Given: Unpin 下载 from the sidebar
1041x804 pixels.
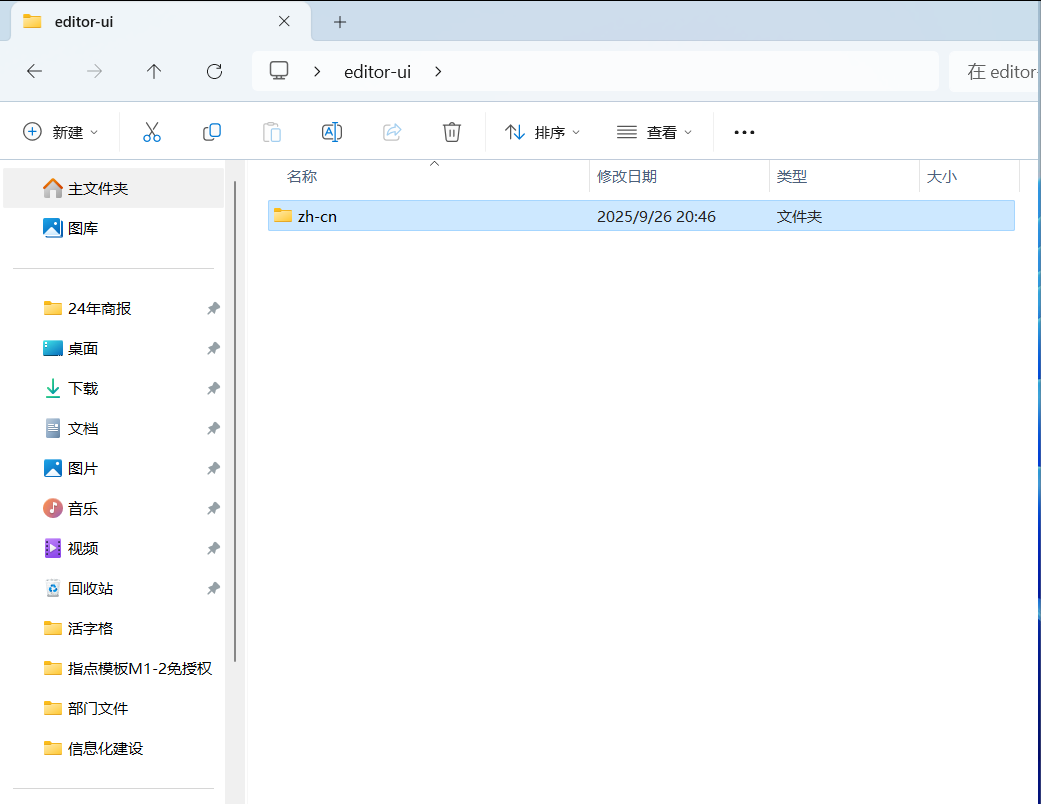Looking at the screenshot, I should [212, 388].
